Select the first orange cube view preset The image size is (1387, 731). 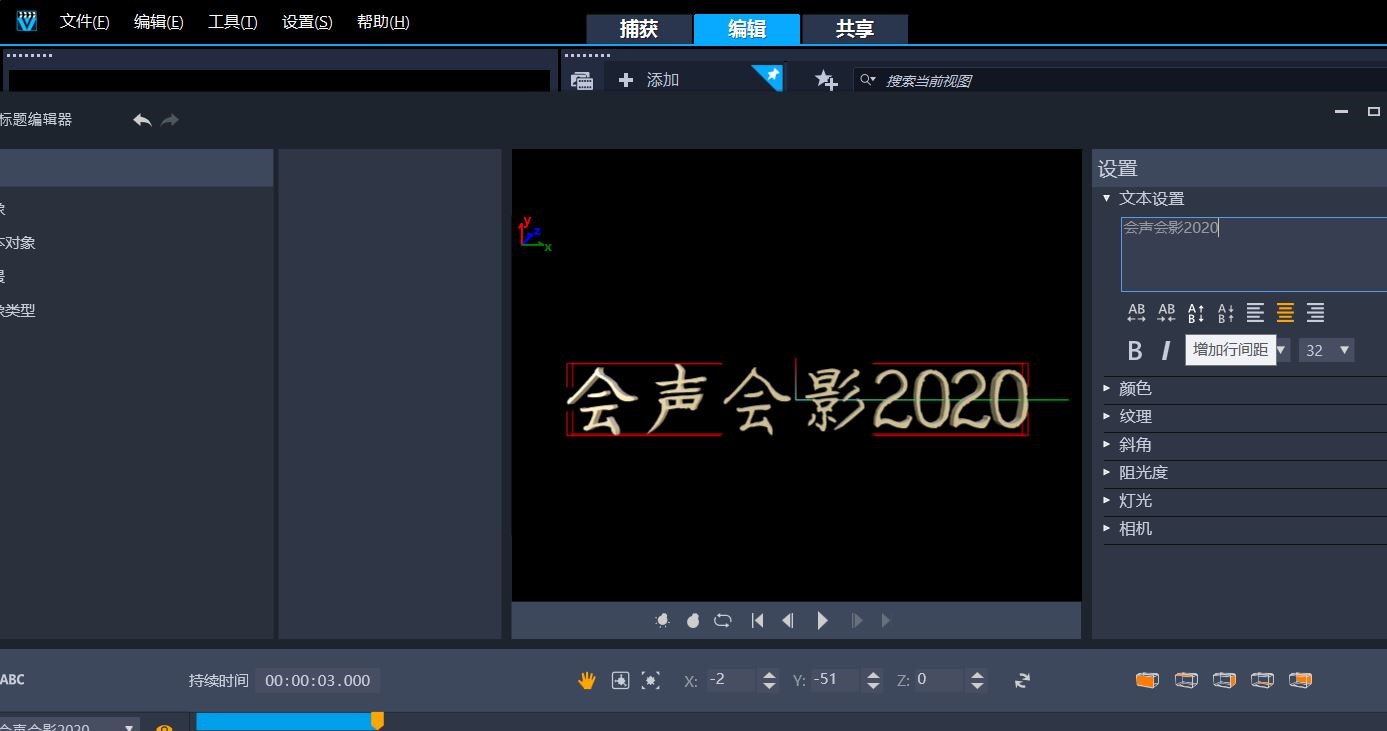pyautogui.click(x=1147, y=680)
